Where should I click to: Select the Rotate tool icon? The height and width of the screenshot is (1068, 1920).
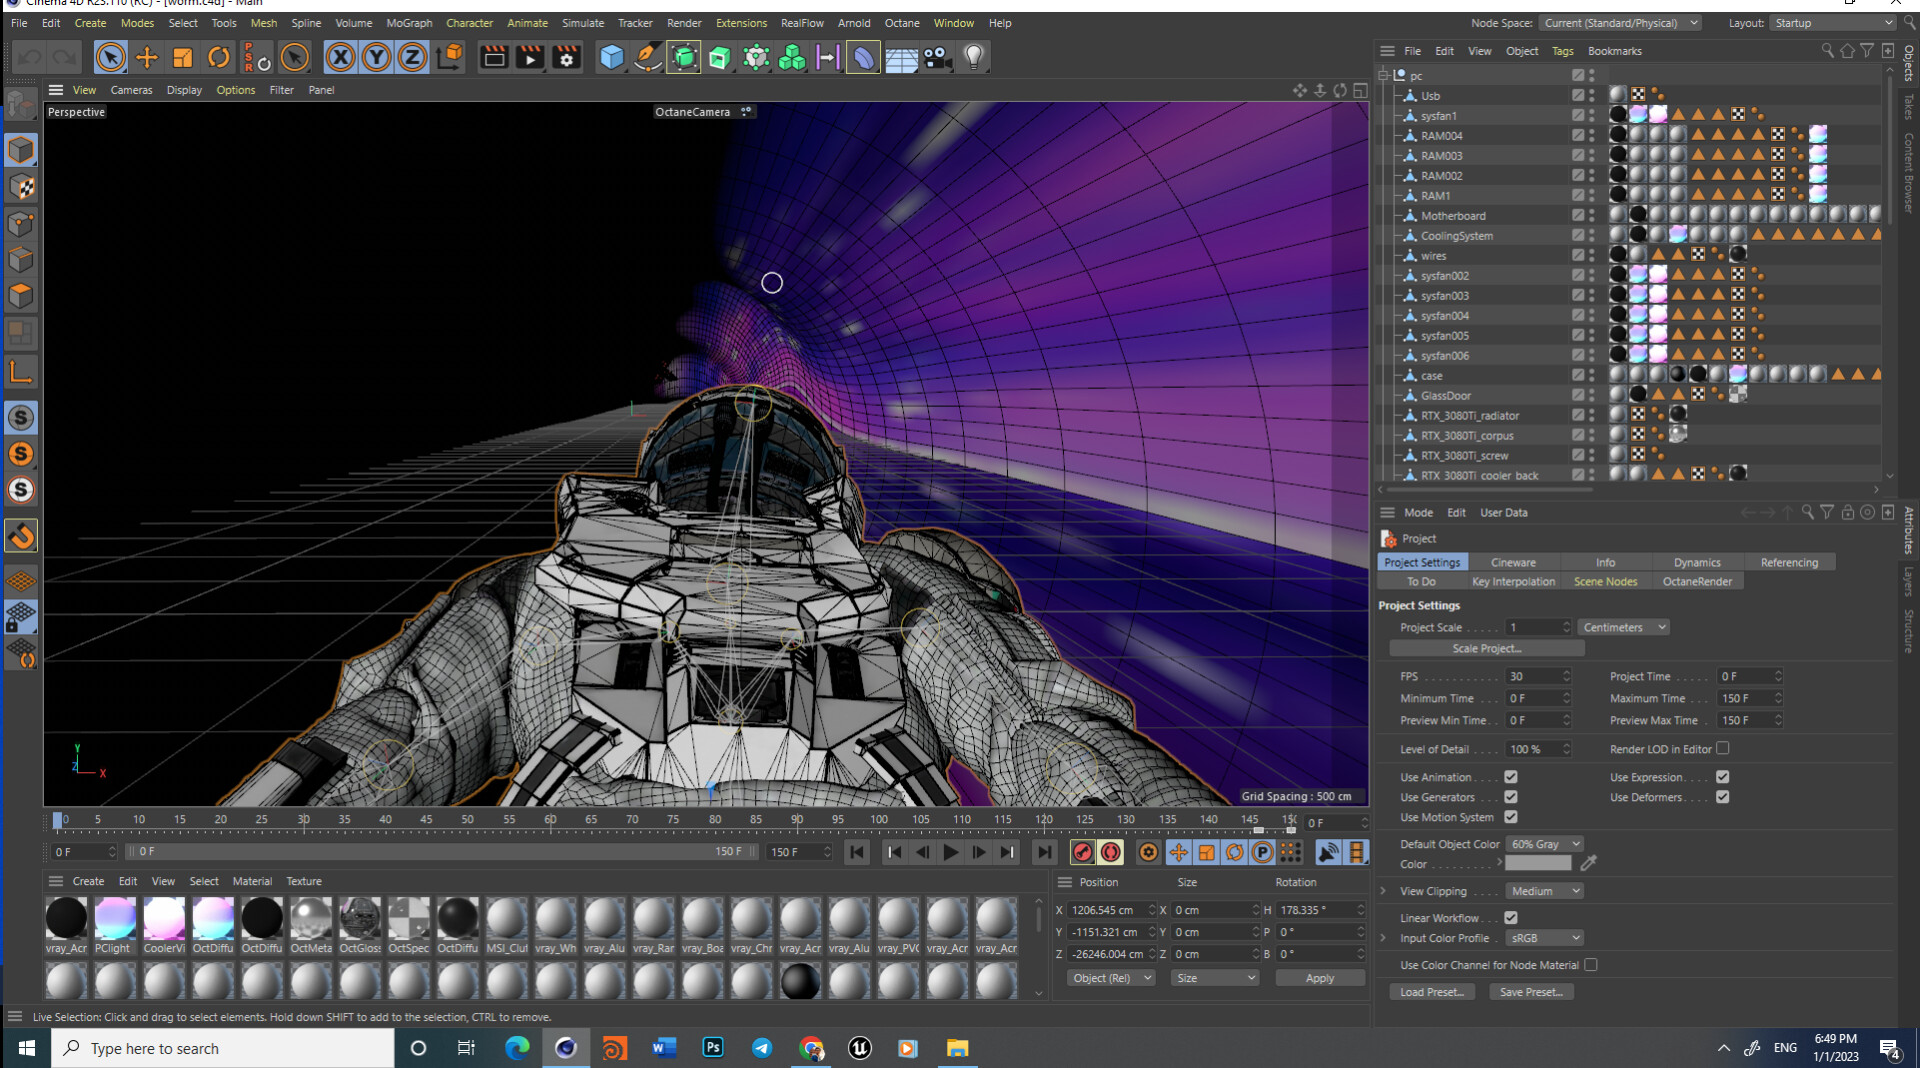click(218, 58)
